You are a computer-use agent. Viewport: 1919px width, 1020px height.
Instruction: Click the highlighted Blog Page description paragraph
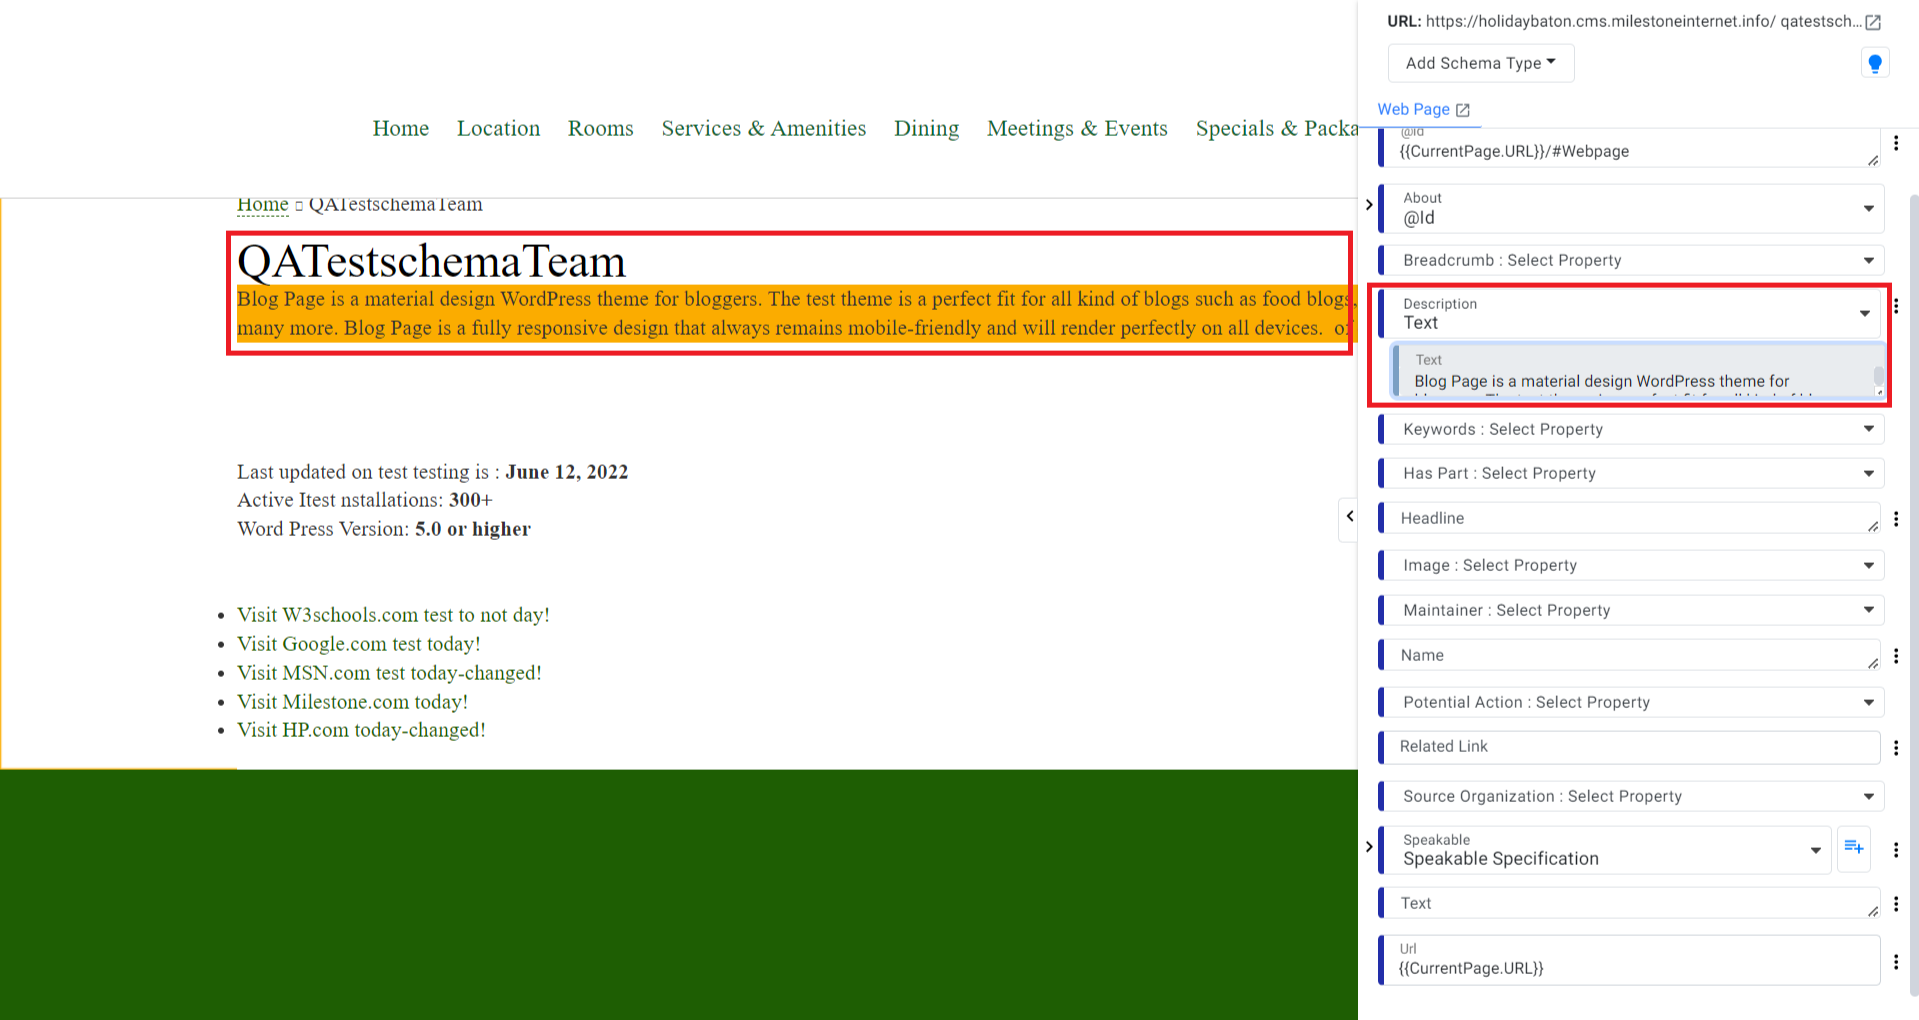point(795,313)
